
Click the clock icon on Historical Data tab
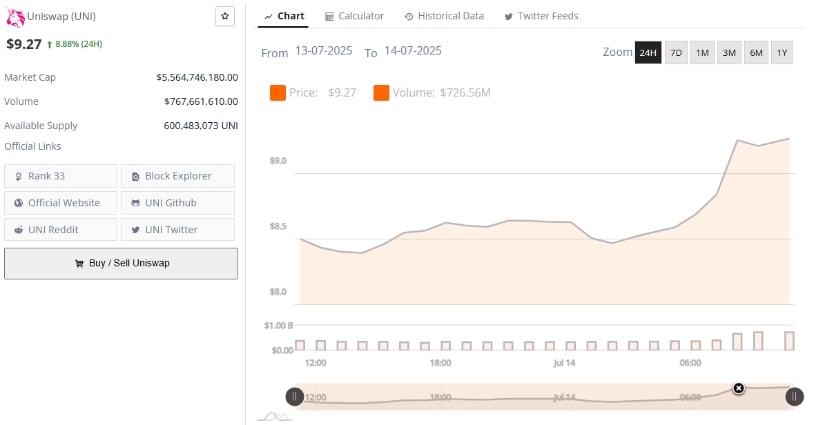(409, 17)
